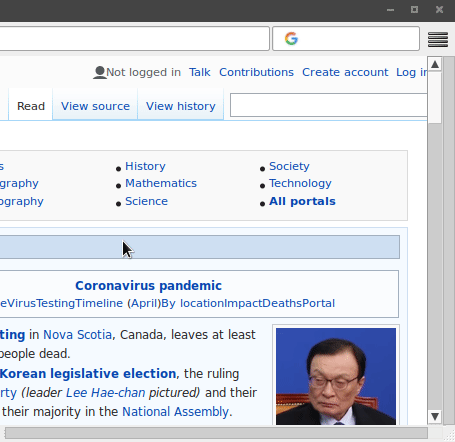This screenshot has height=442, width=455.
Task: Maximize the browser window
Action: (414, 10)
